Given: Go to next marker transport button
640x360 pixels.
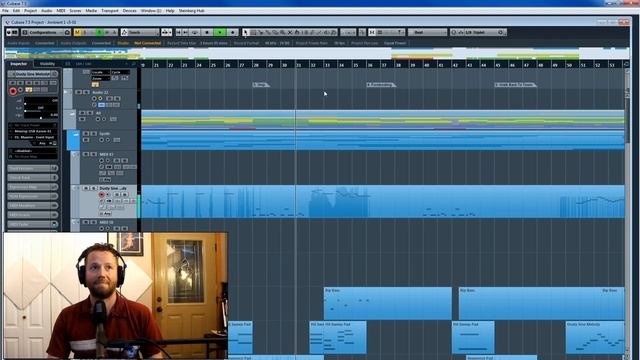Looking at the screenshot, I should click(x=186, y=32).
